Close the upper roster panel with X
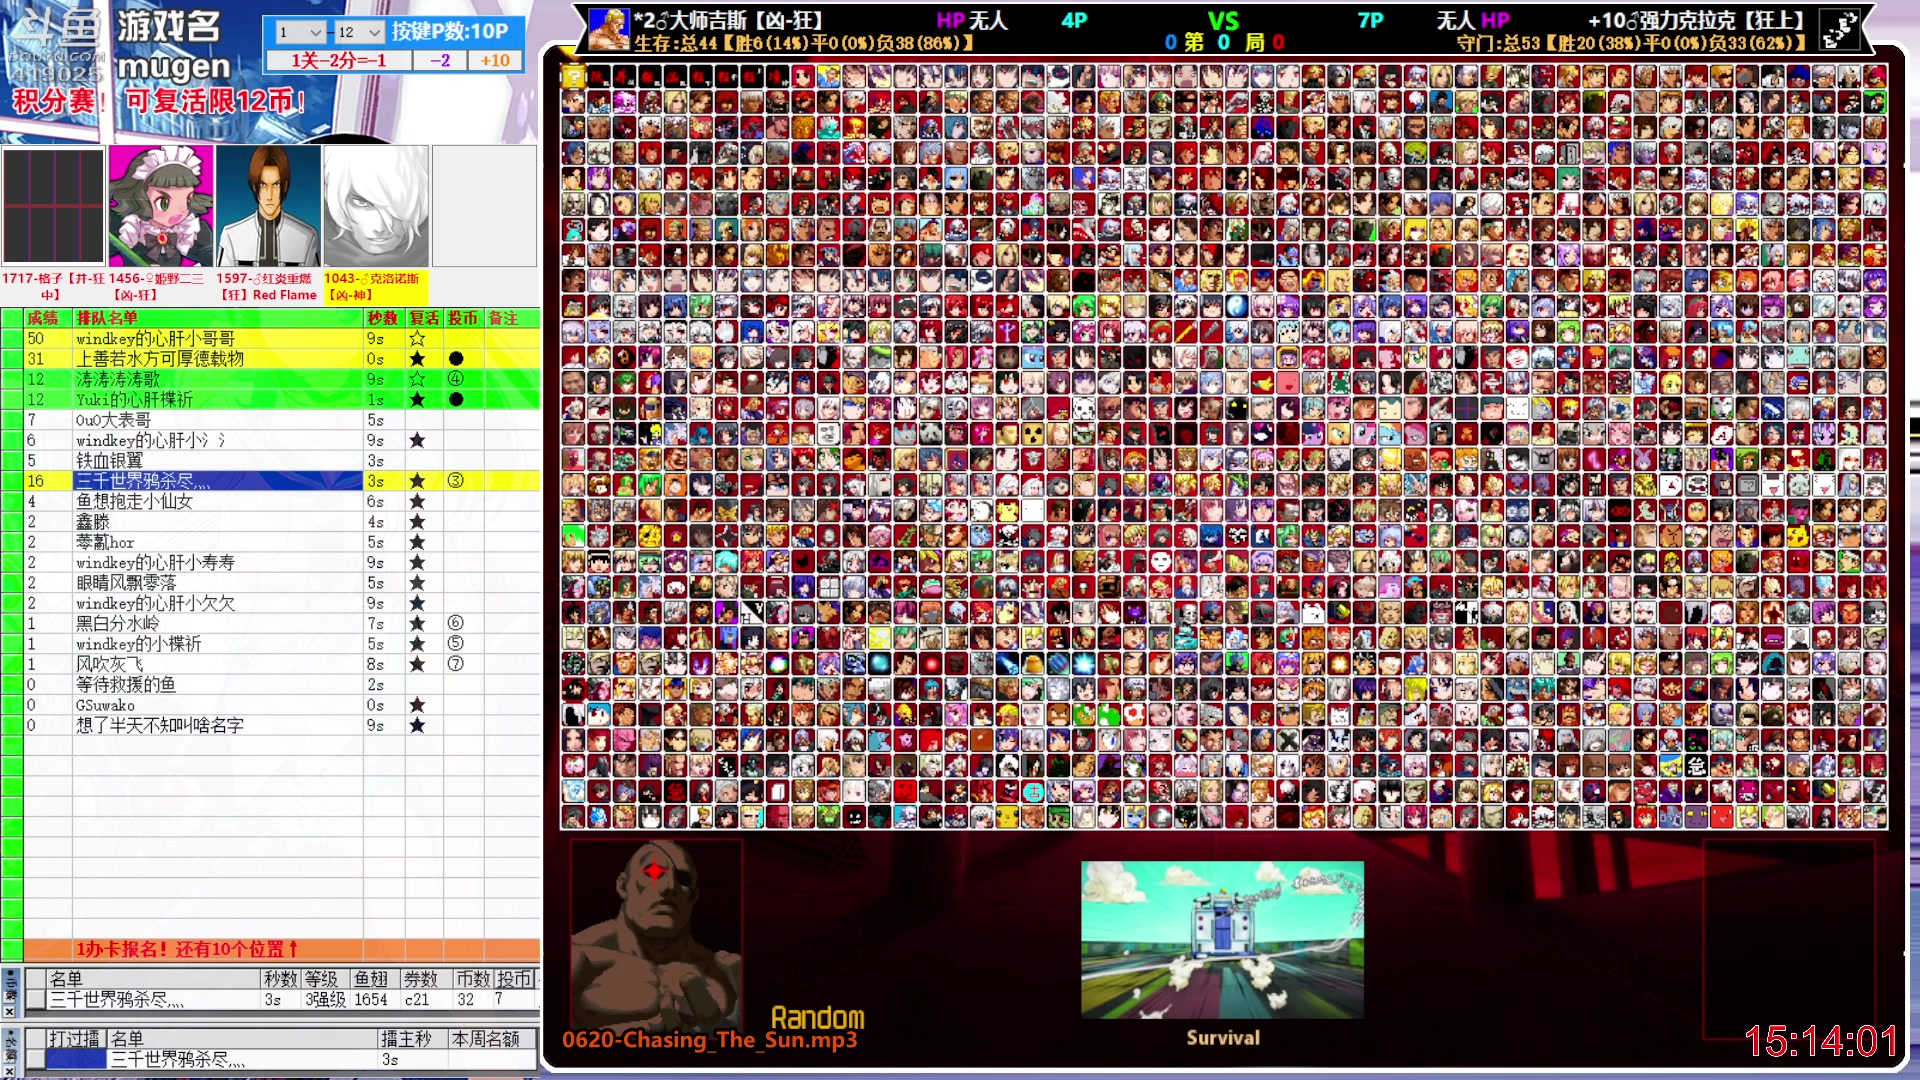 click(10, 1012)
